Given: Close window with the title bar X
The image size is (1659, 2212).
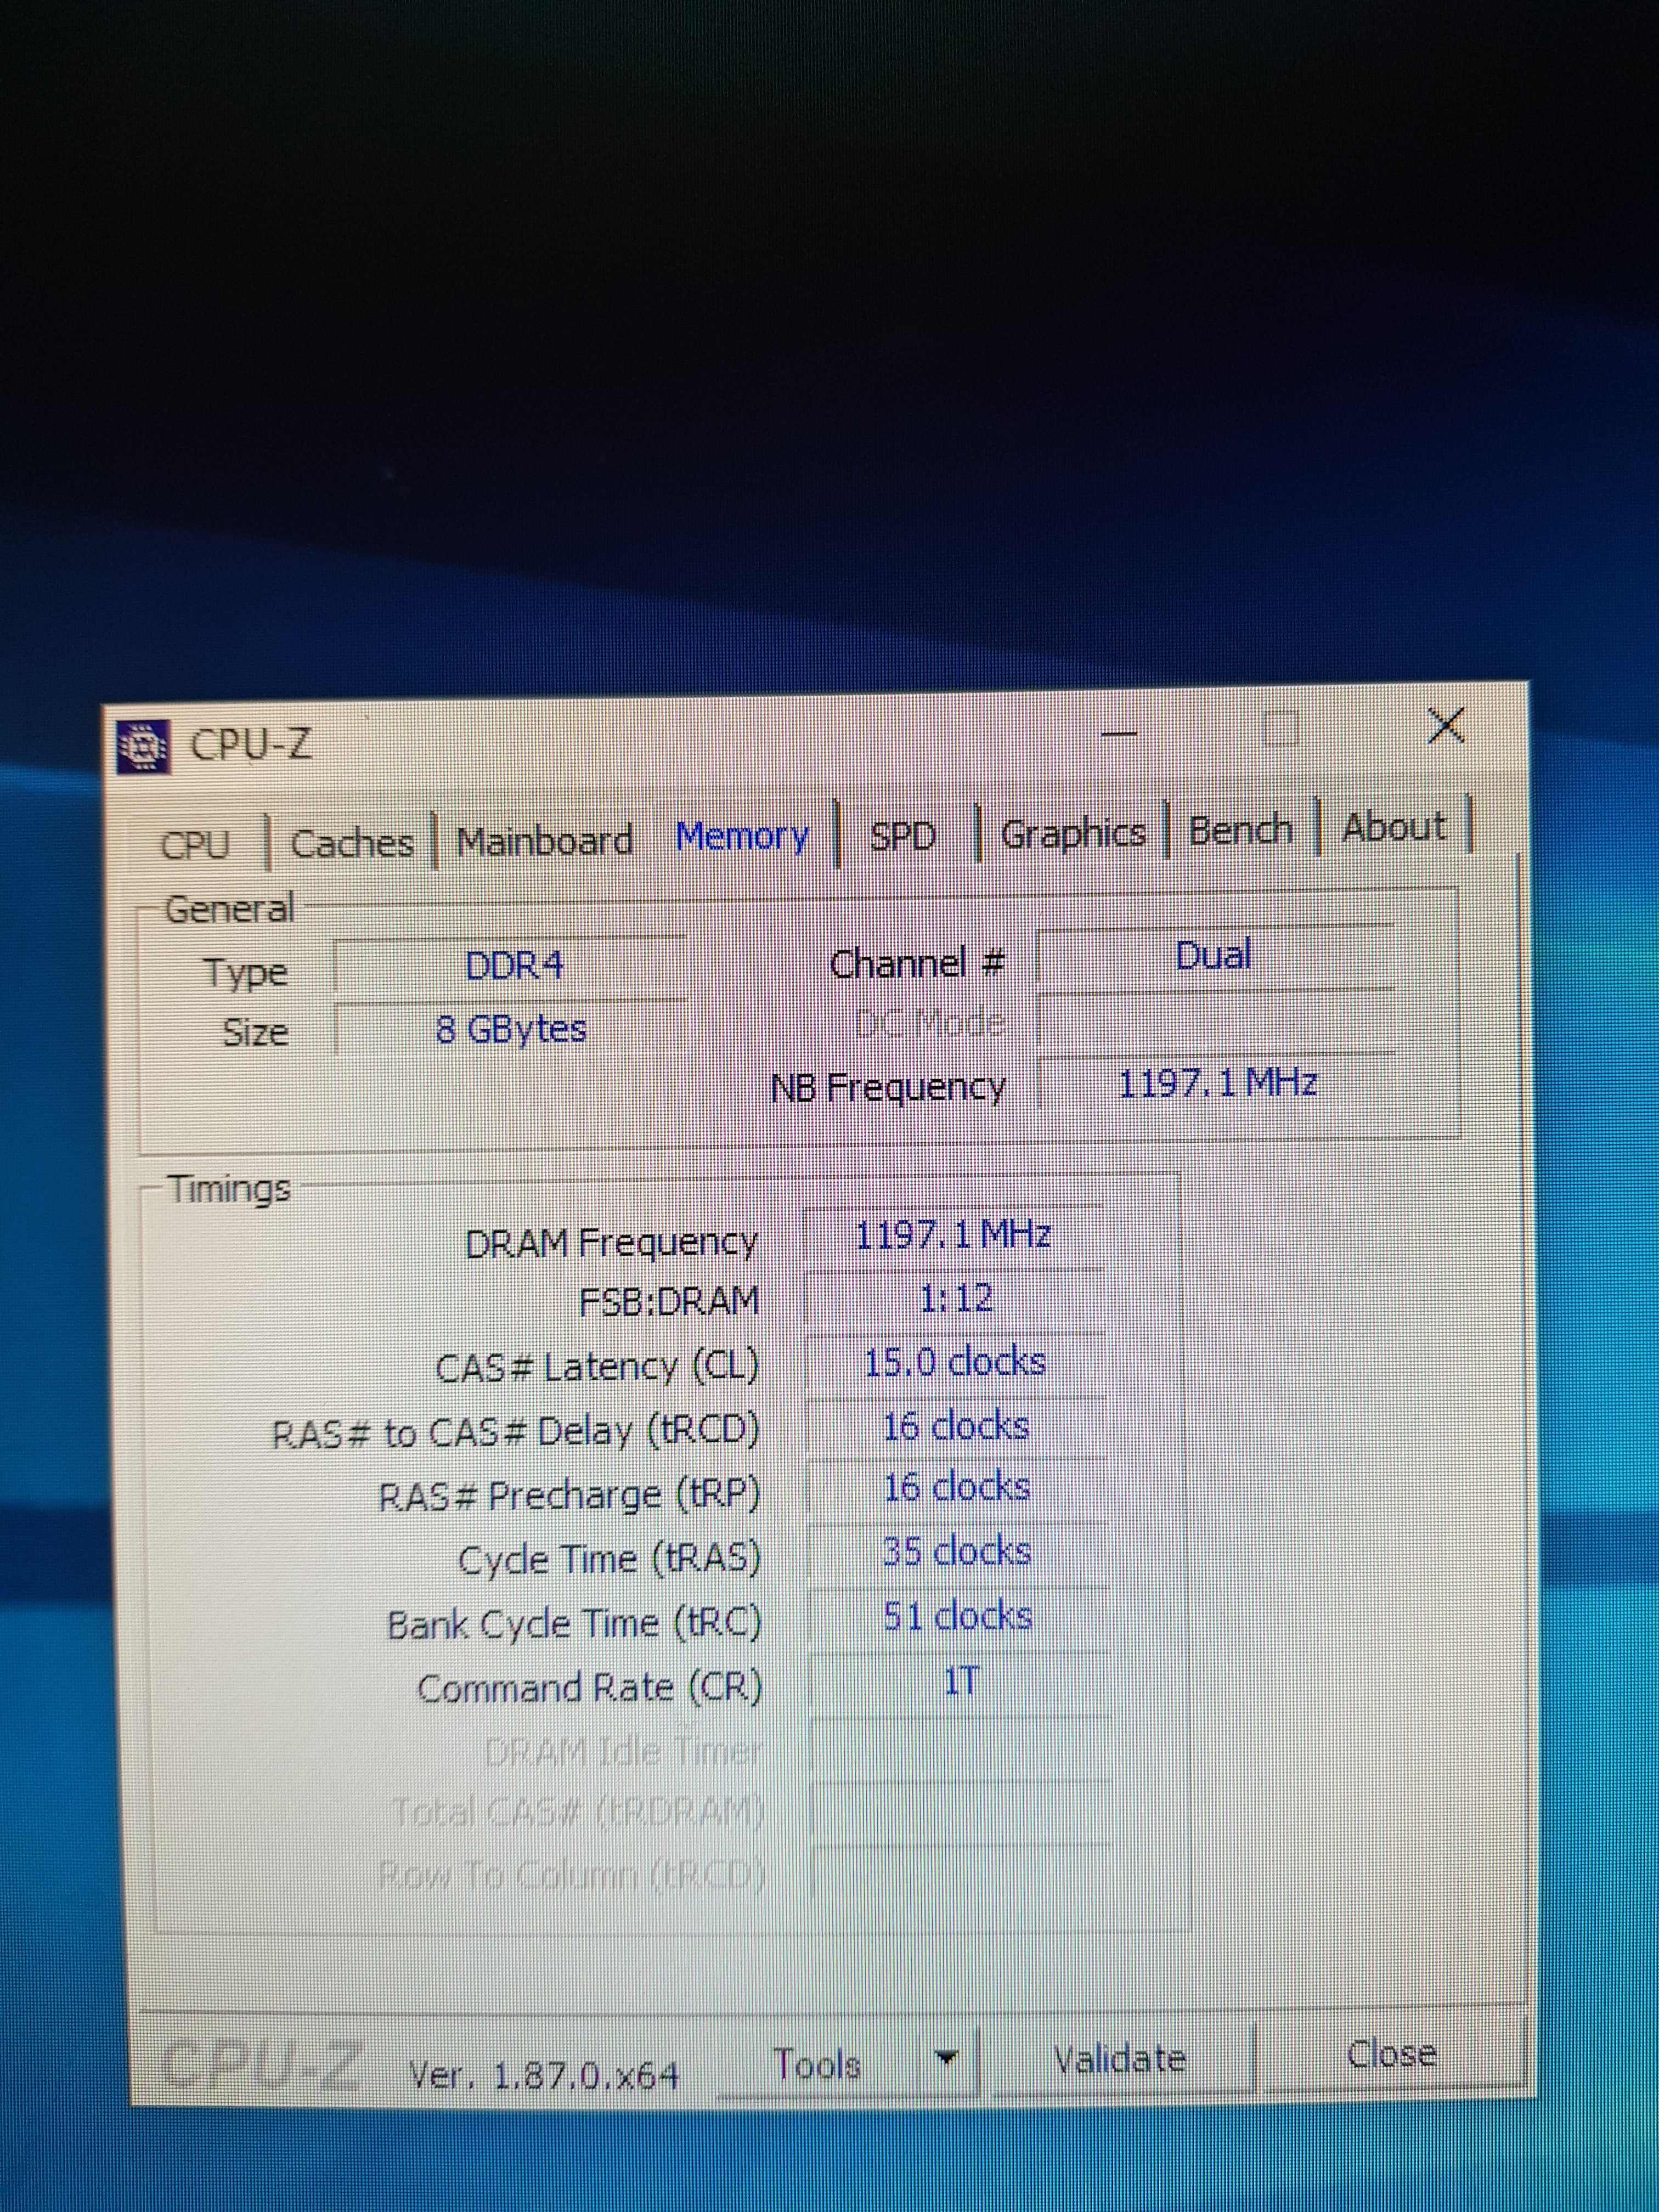Looking at the screenshot, I should [x=1446, y=726].
